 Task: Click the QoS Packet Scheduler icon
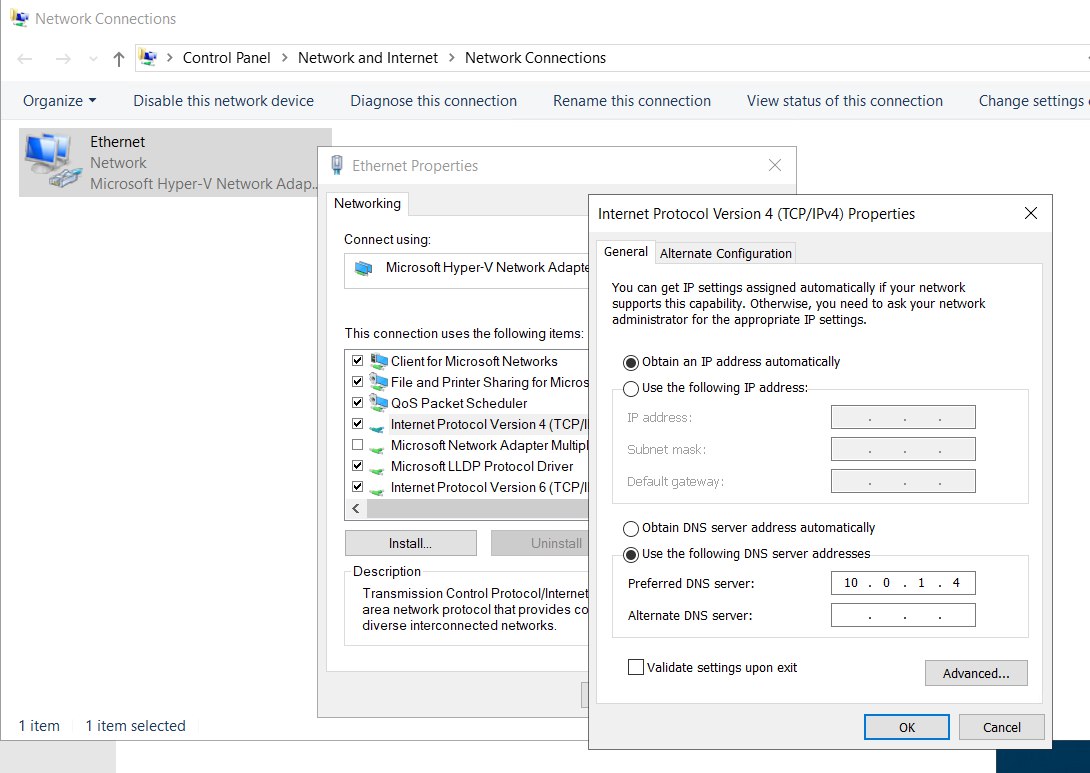[380, 403]
